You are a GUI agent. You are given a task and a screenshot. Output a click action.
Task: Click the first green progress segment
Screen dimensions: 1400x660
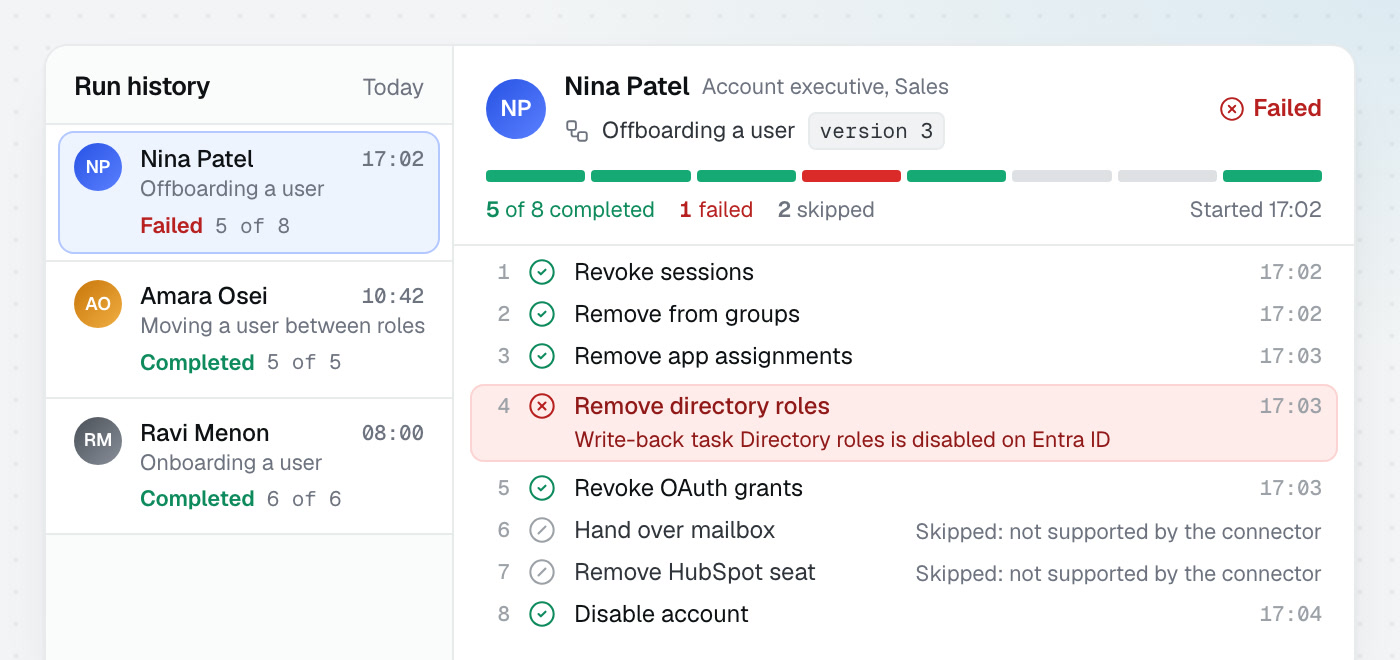pos(535,176)
